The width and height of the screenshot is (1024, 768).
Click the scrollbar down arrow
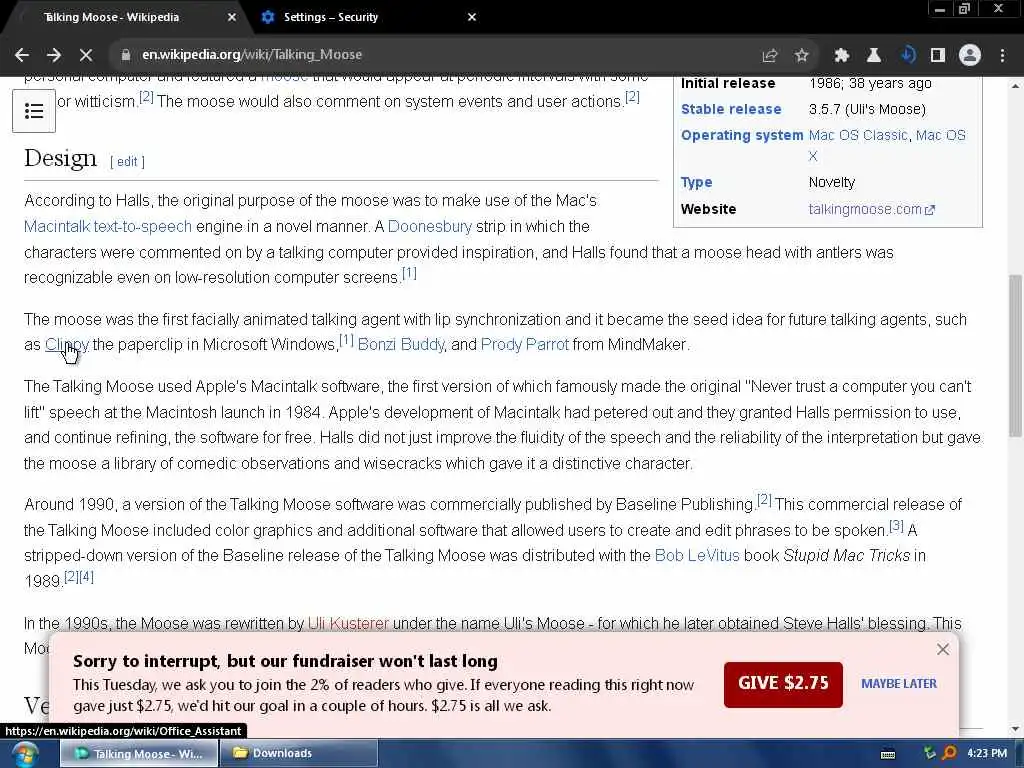[x=1015, y=729]
